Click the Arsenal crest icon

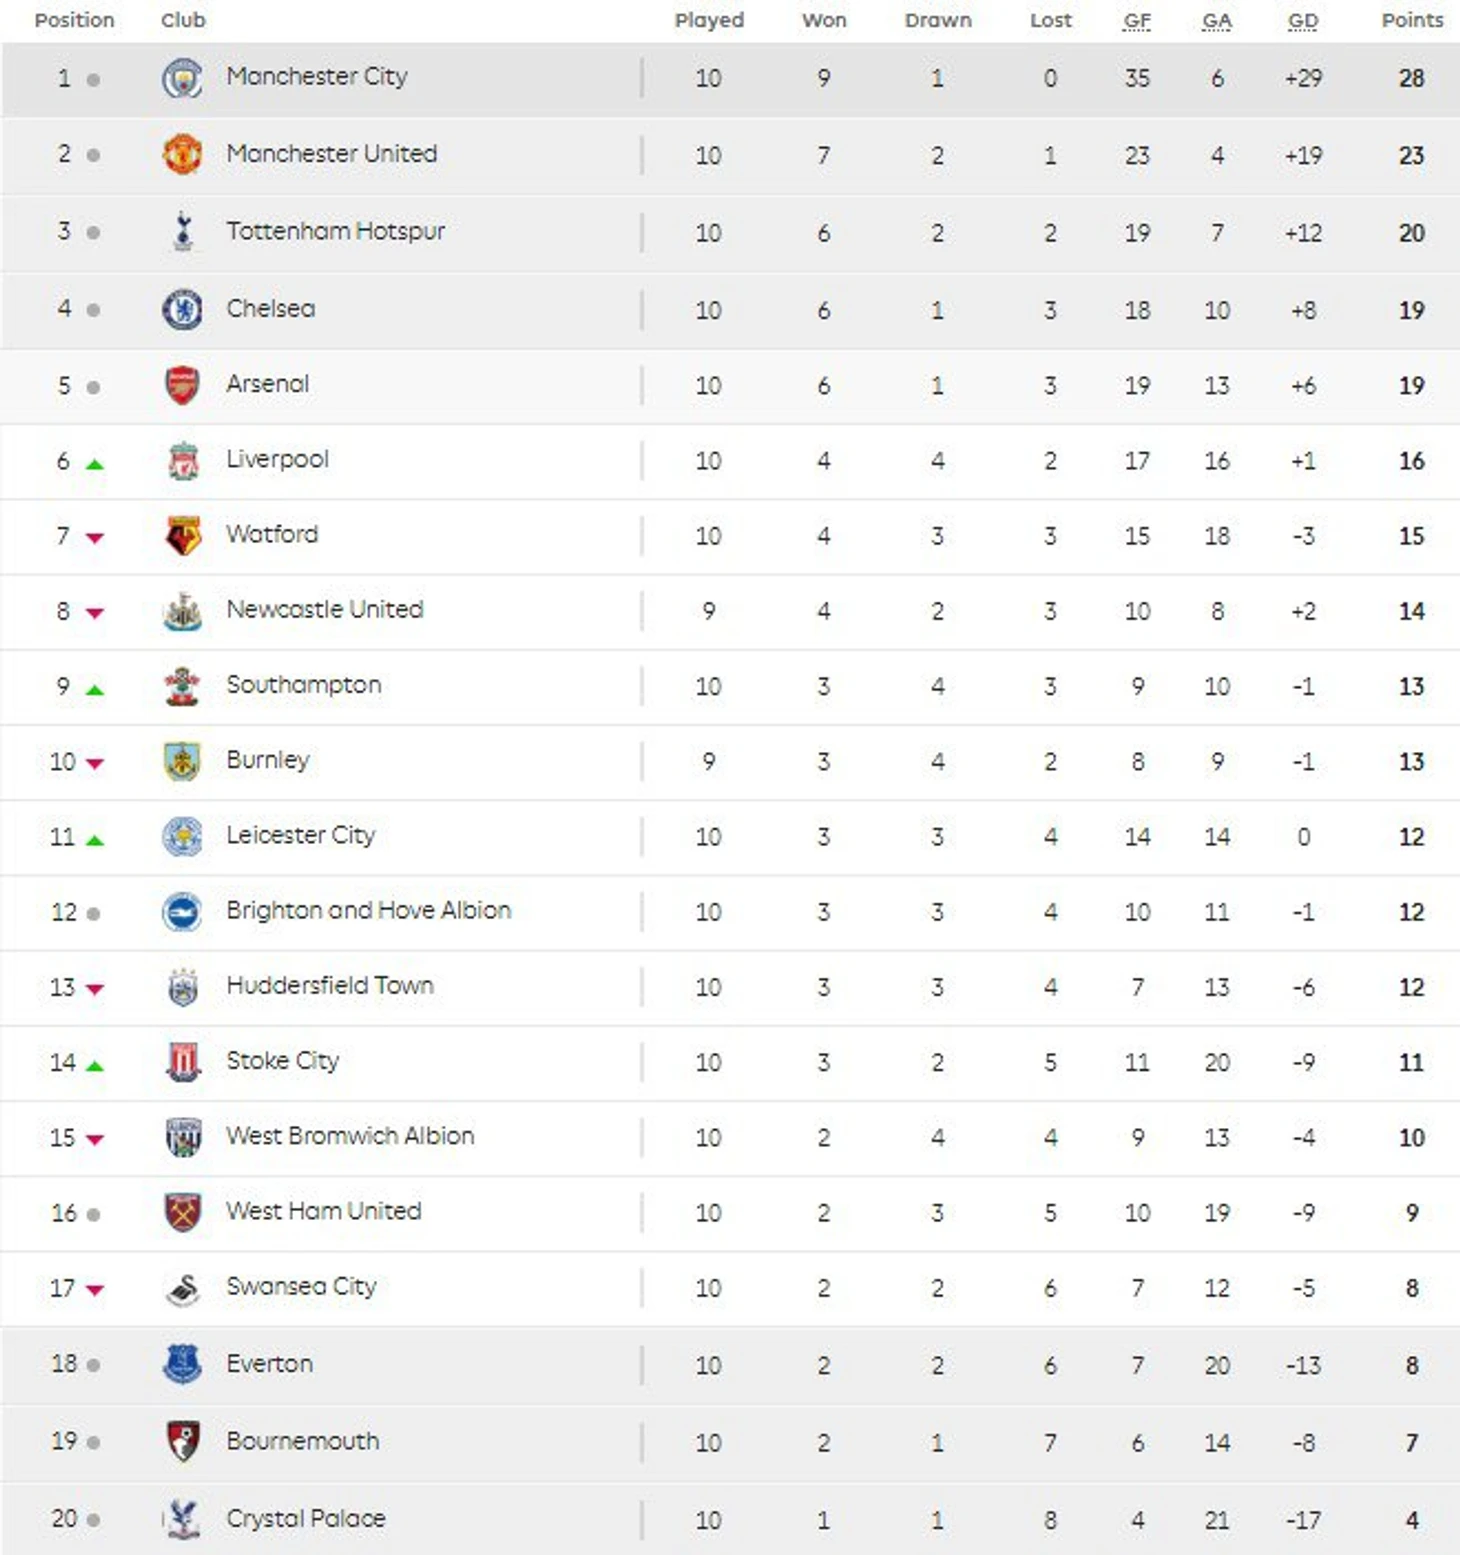click(x=182, y=385)
